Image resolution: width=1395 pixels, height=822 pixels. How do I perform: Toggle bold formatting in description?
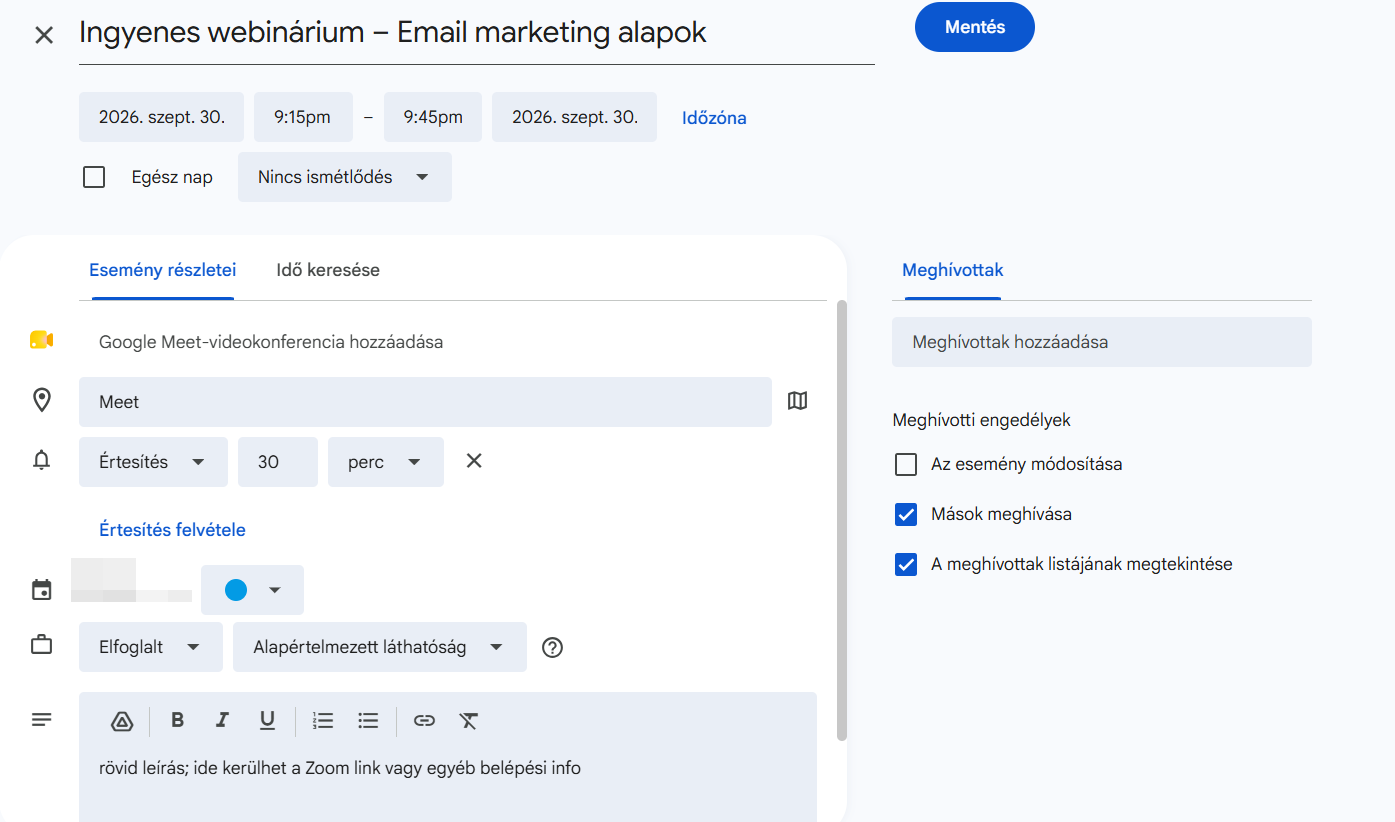[178, 720]
